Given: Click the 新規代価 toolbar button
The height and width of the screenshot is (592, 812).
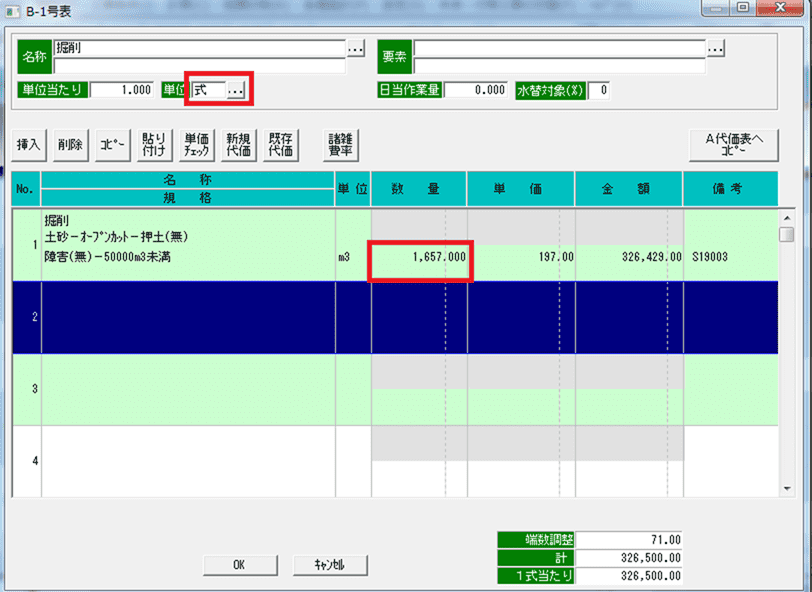Looking at the screenshot, I should (x=238, y=145).
